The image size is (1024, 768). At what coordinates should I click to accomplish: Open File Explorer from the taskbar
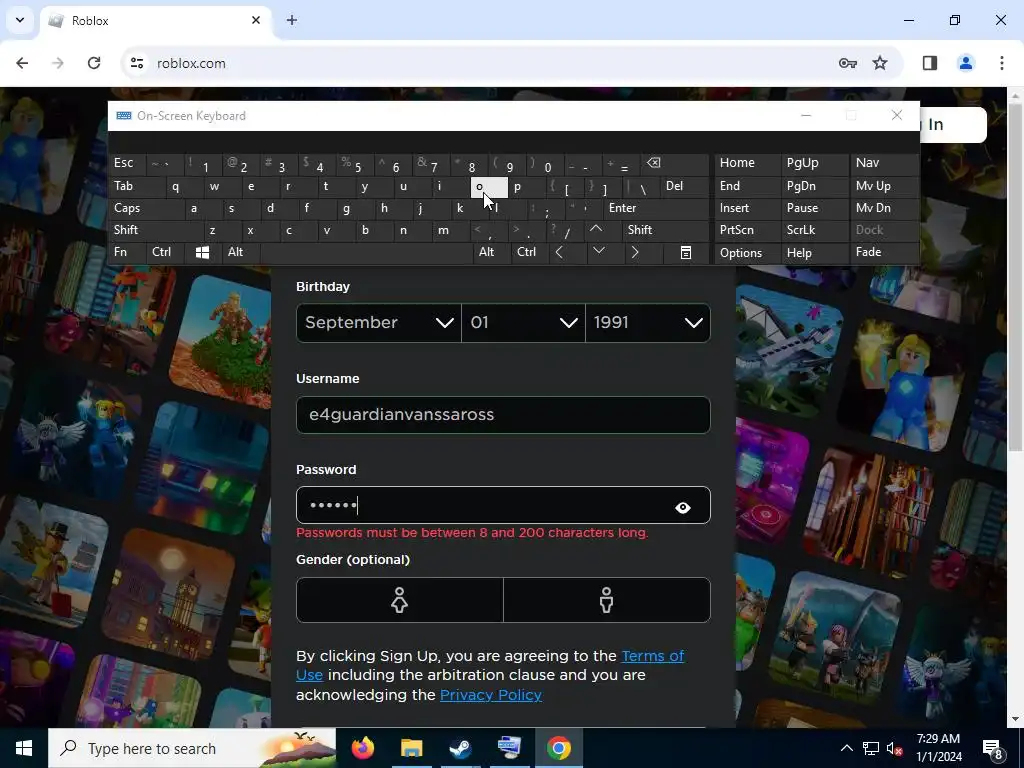(411, 748)
